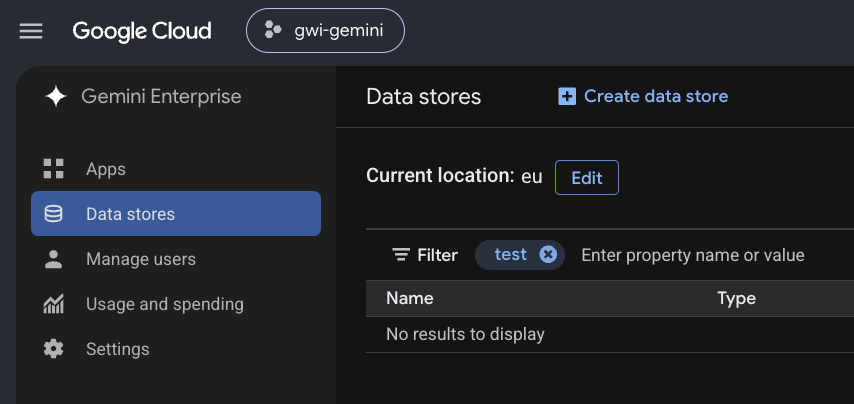Click the eu location value
Image resolution: width=854 pixels, height=404 pixels.
532,177
